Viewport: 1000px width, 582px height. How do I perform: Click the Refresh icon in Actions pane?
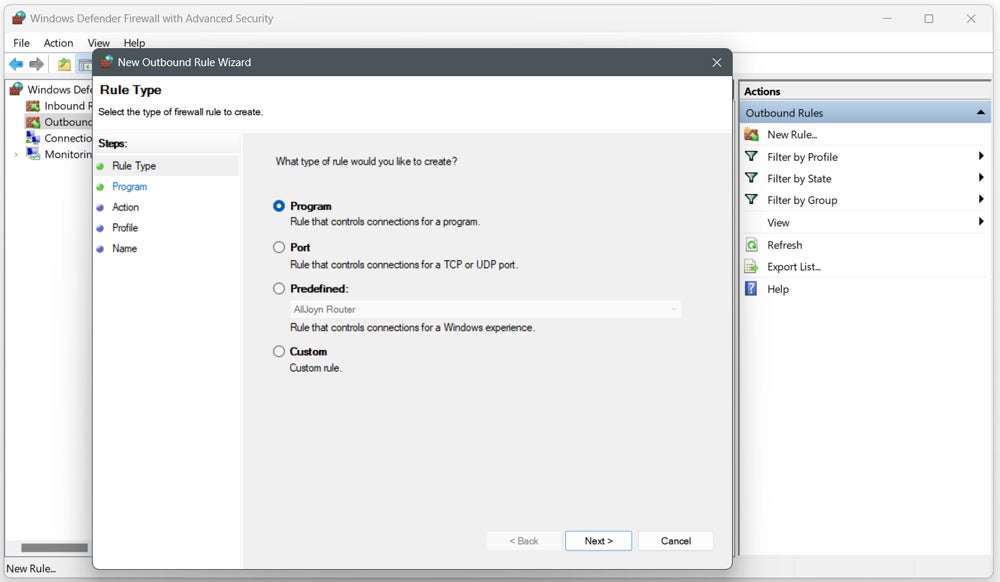point(753,245)
